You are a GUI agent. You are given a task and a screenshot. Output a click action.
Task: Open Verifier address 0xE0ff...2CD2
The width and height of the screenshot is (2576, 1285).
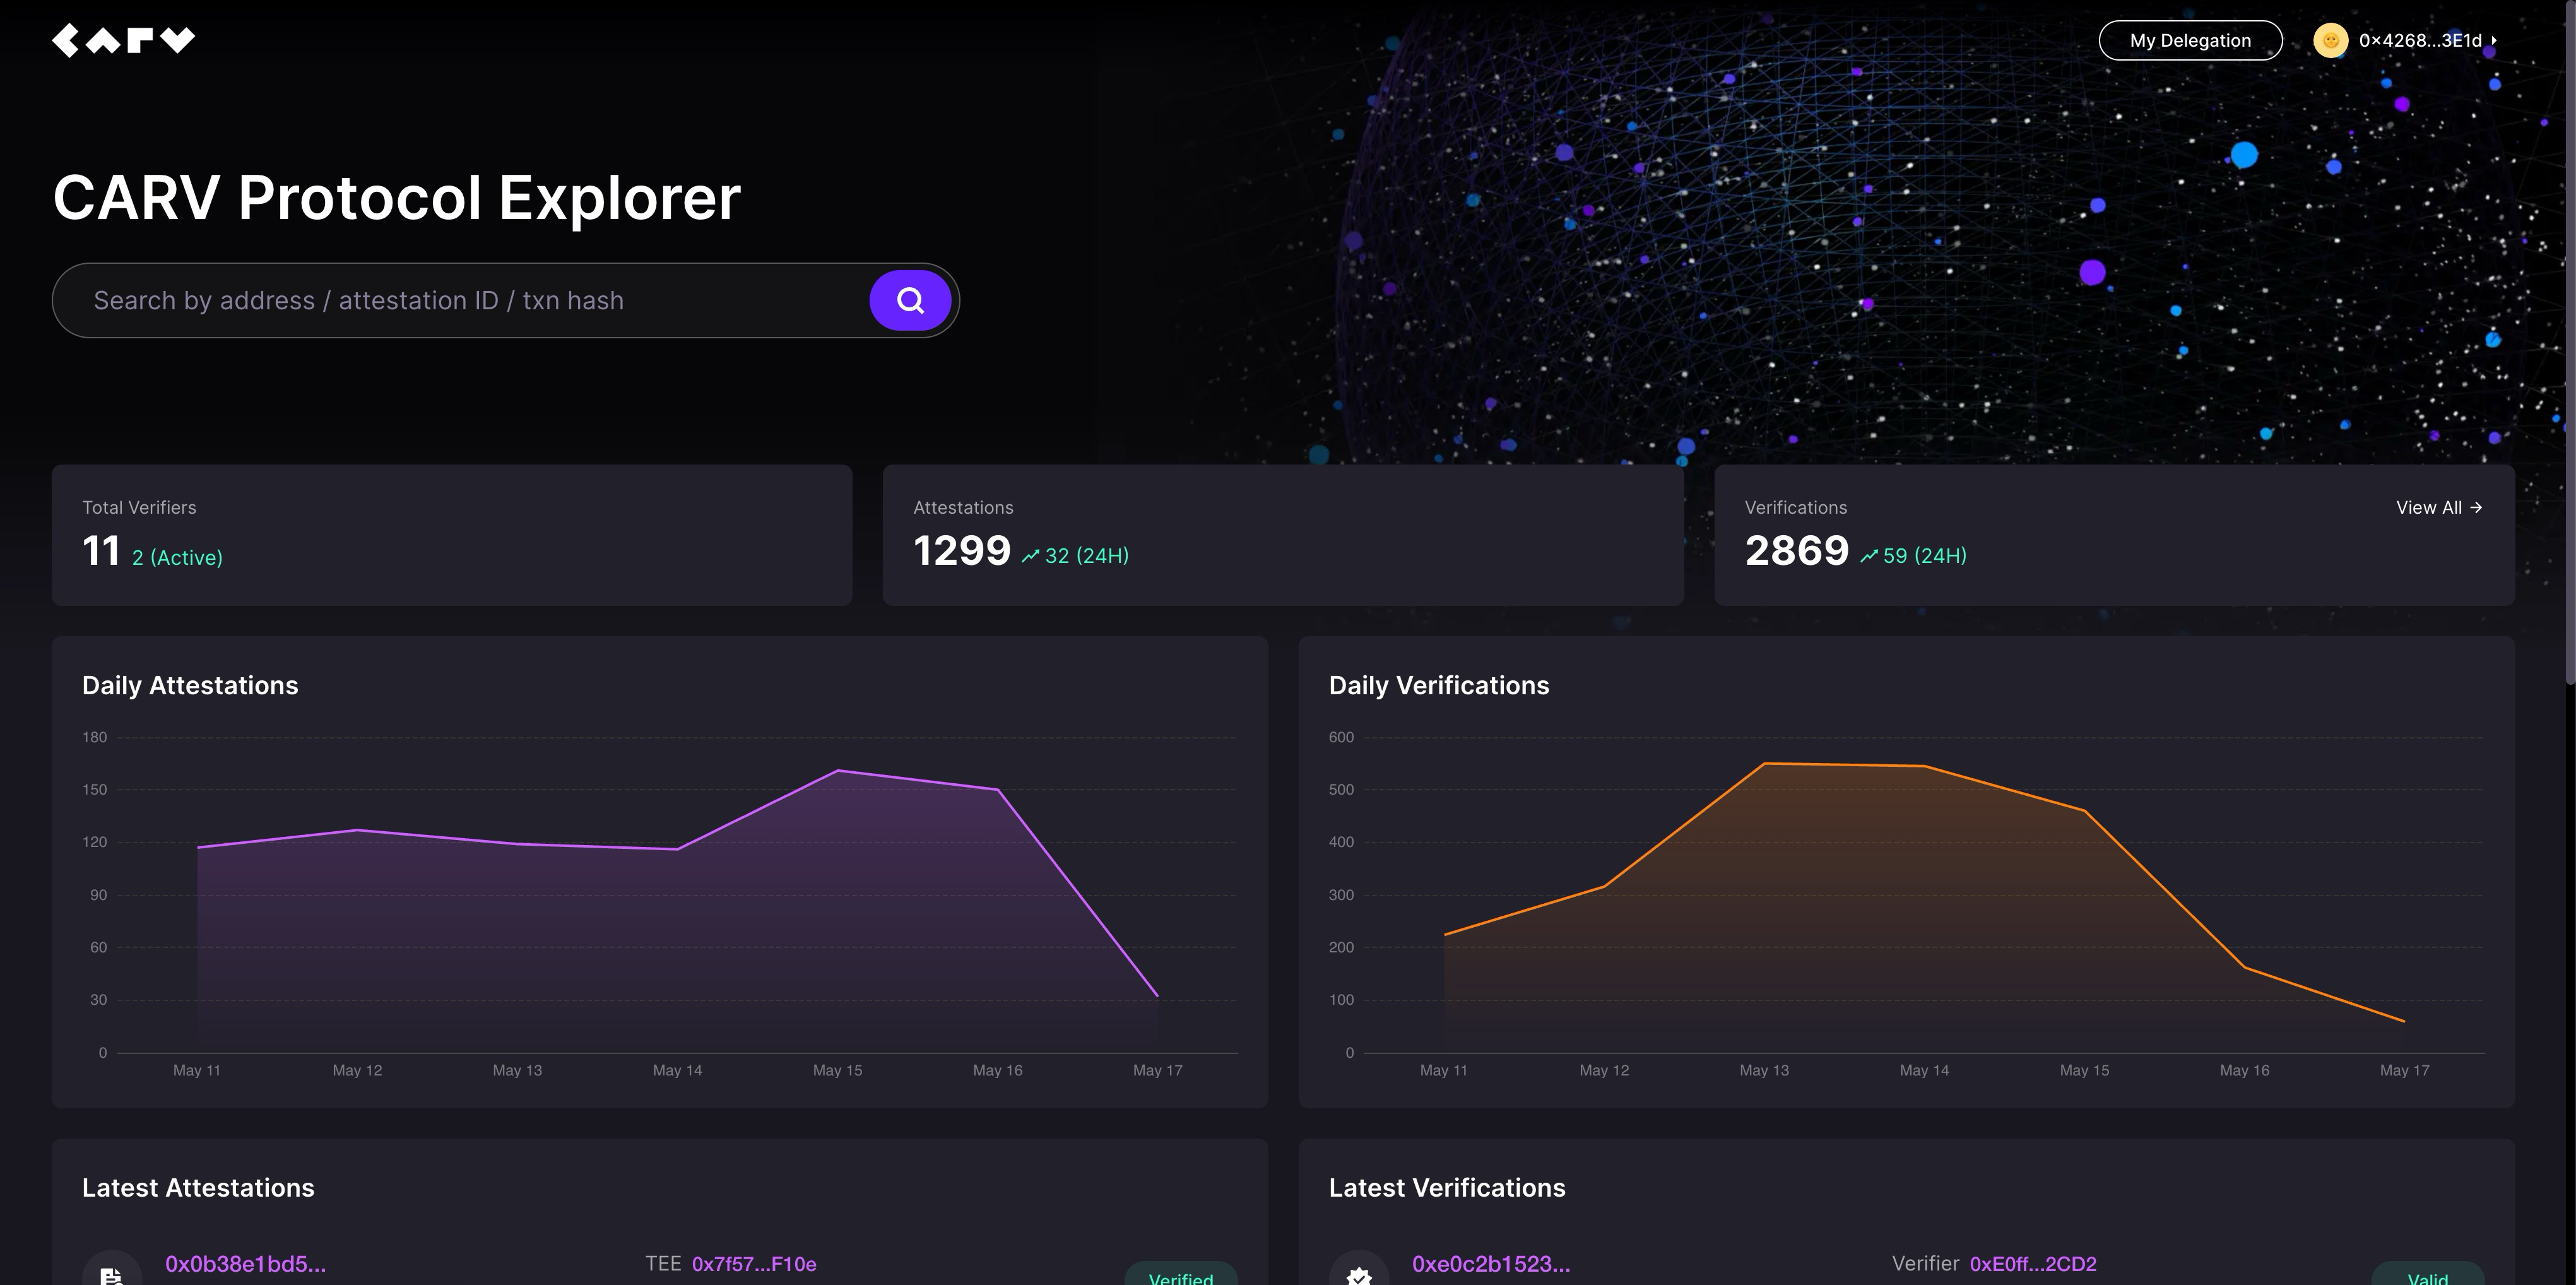tap(2033, 1264)
